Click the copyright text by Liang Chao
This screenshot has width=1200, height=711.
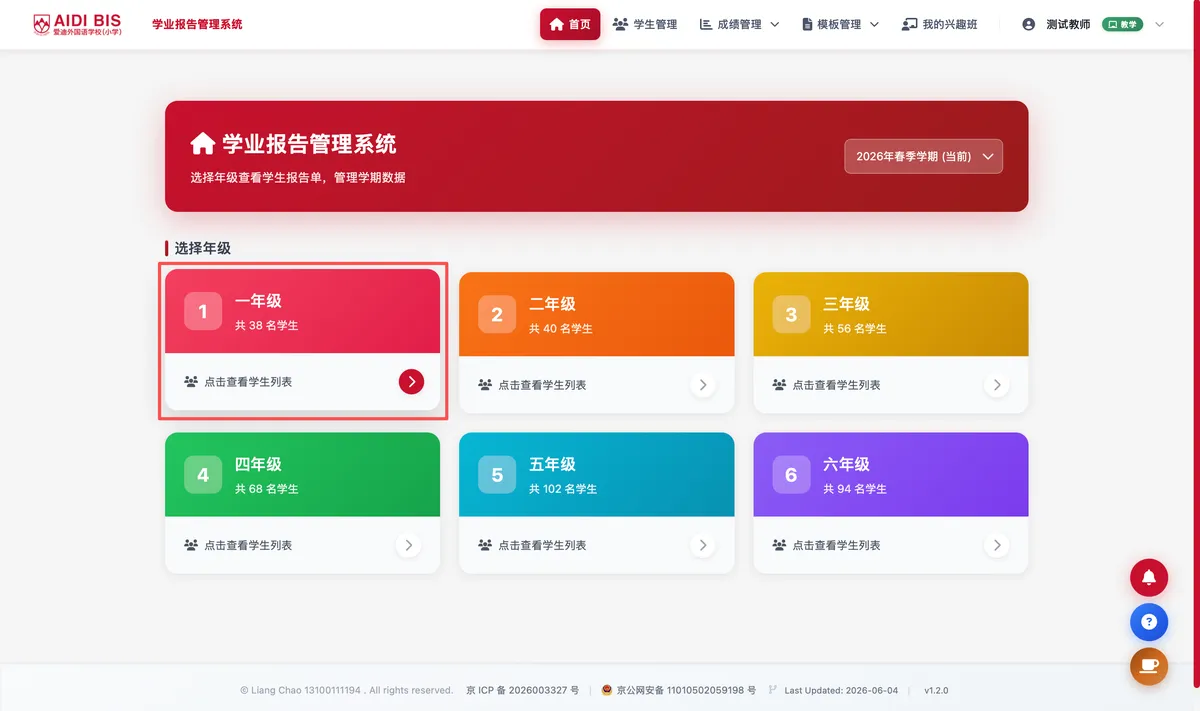[x=347, y=690]
